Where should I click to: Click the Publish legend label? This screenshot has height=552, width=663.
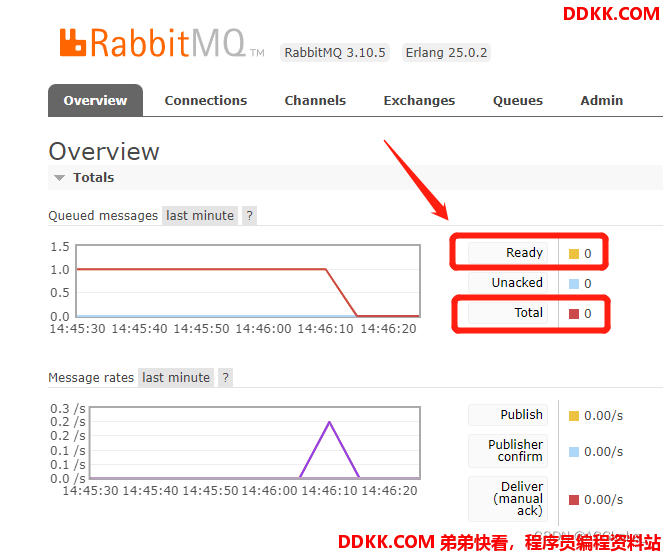coord(508,415)
